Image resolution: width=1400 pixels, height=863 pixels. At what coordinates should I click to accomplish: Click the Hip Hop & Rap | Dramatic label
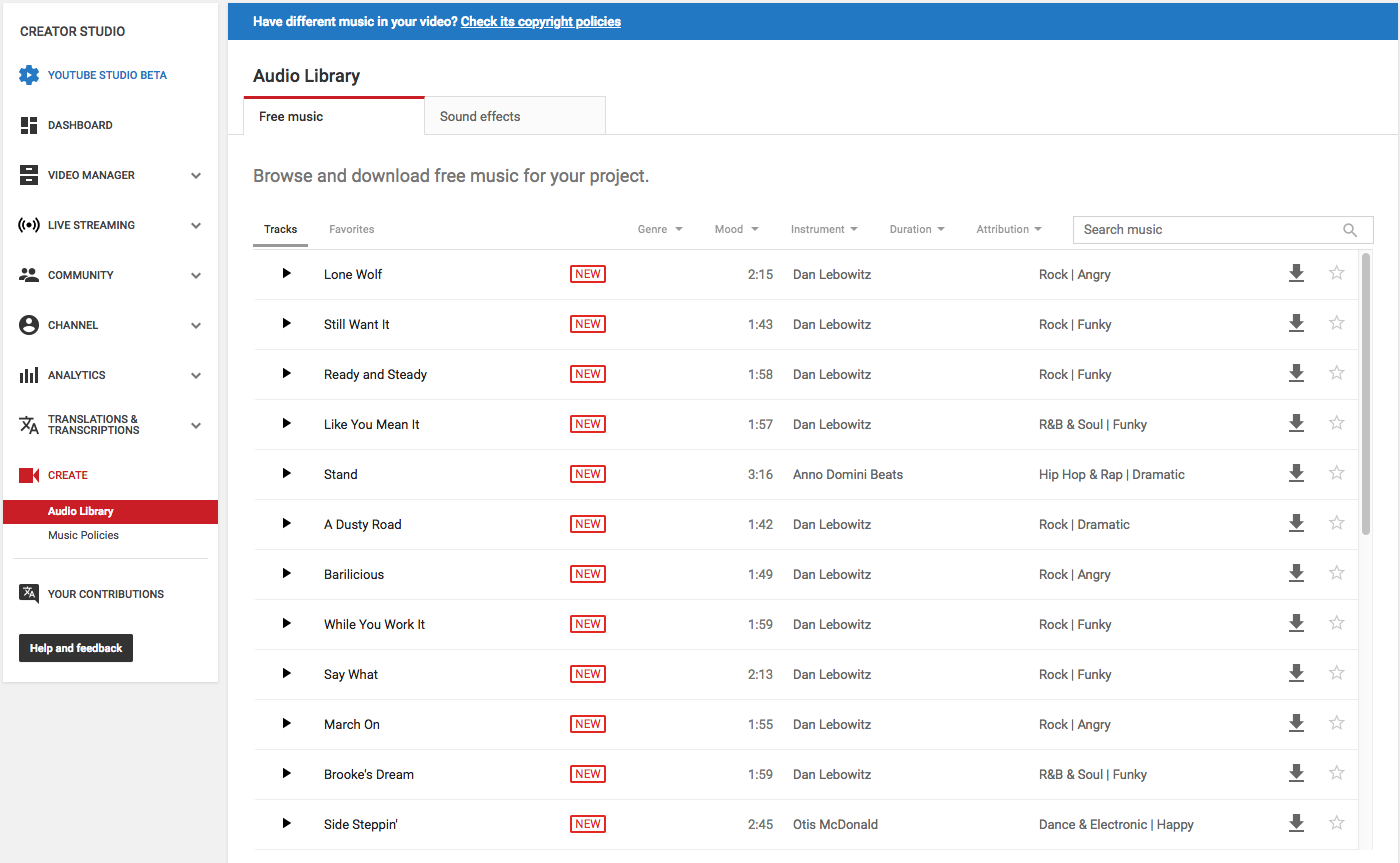point(1112,474)
